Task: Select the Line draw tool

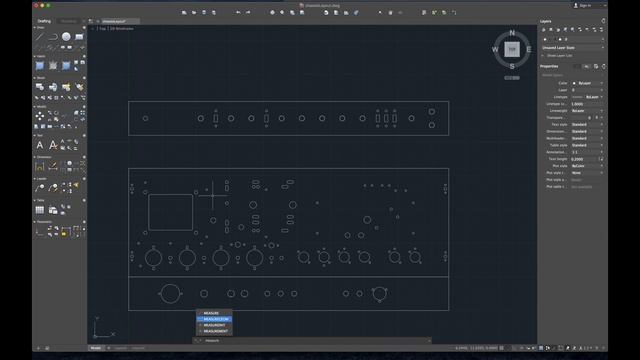Action: [x=40, y=37]
